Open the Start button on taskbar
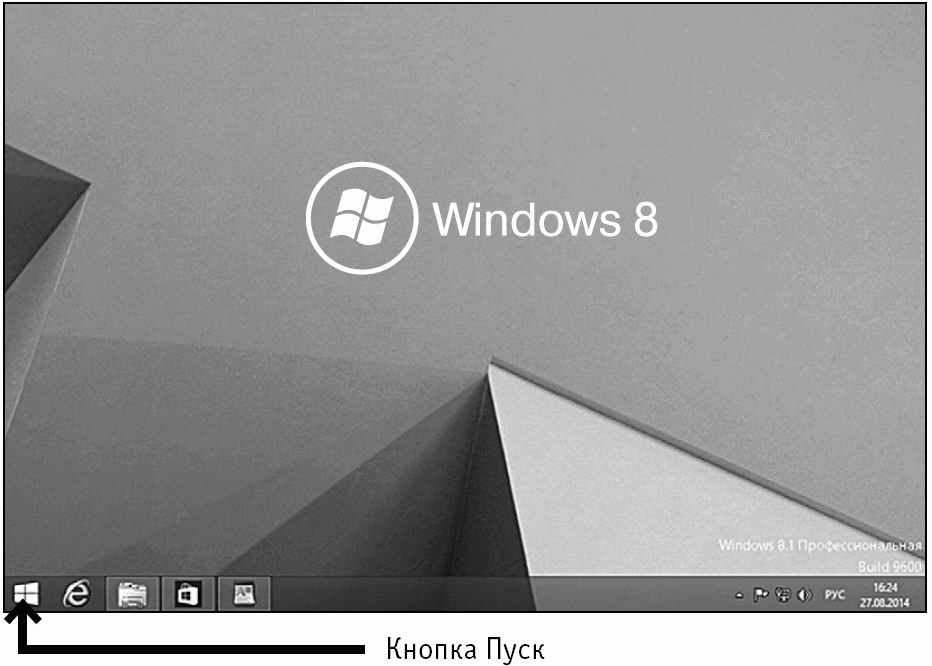 (26, 593)
